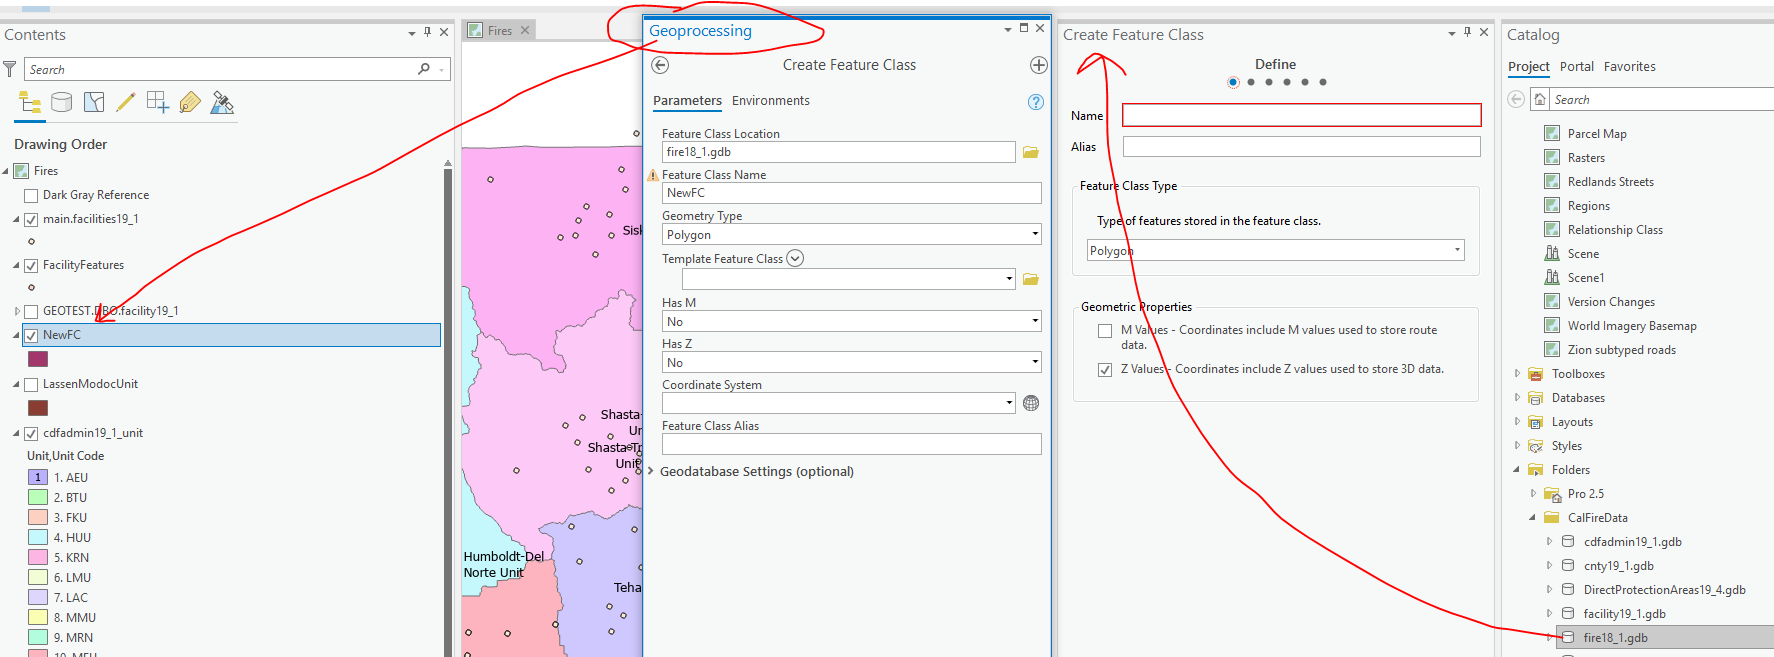The image size is (1774, 657).
Task: Open the Portal tab in Catalog
Action: click(1577, 67)
